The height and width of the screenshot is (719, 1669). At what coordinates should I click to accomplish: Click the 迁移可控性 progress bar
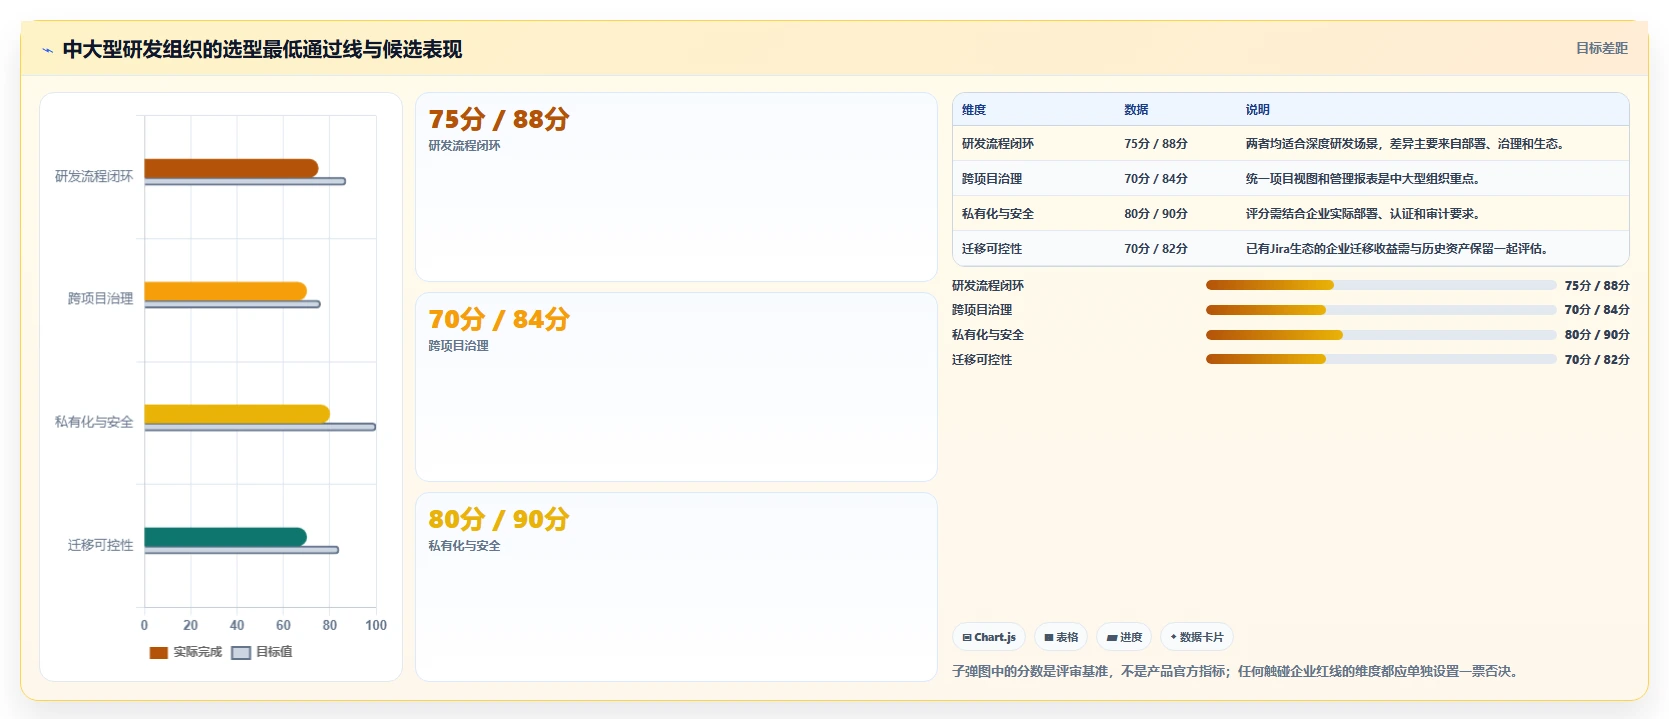1381,359
